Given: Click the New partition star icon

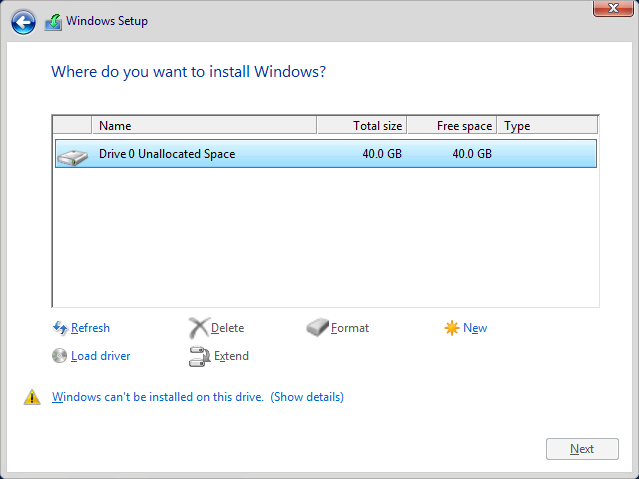Looking at the screenshot, I should [x=452, y=328].
